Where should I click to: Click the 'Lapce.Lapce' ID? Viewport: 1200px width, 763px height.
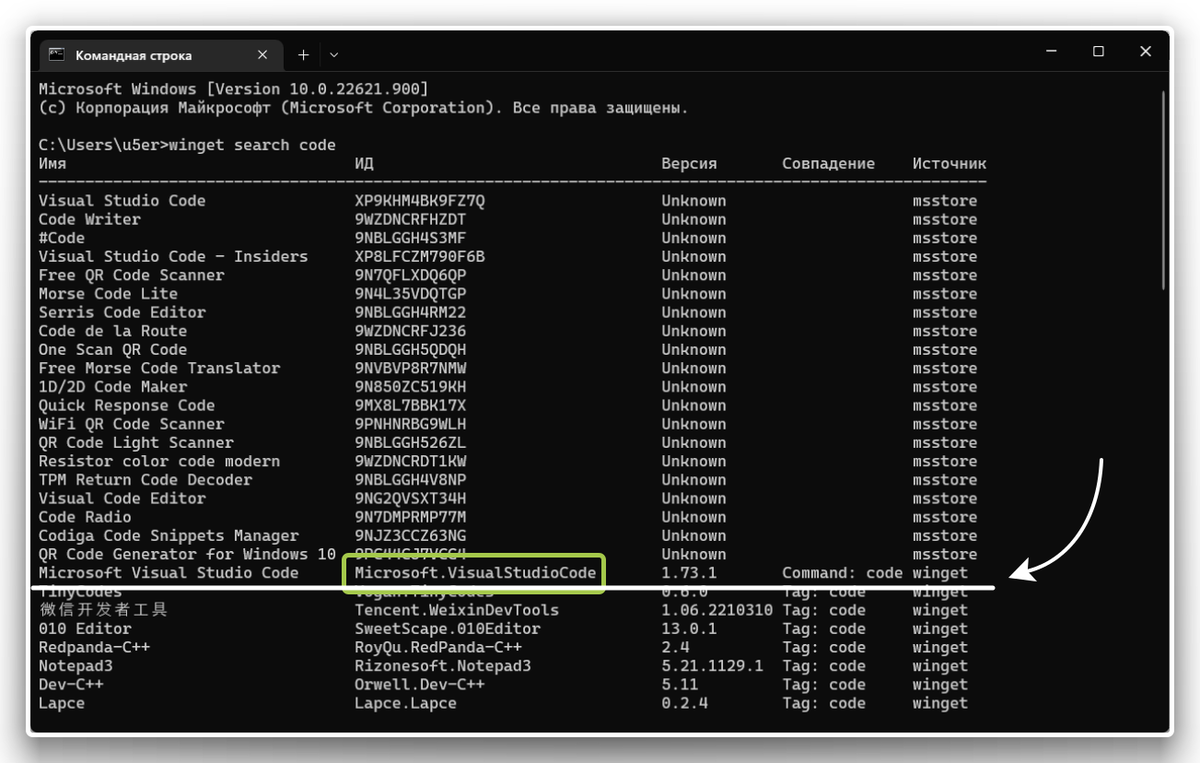click(x=406, y=703)
